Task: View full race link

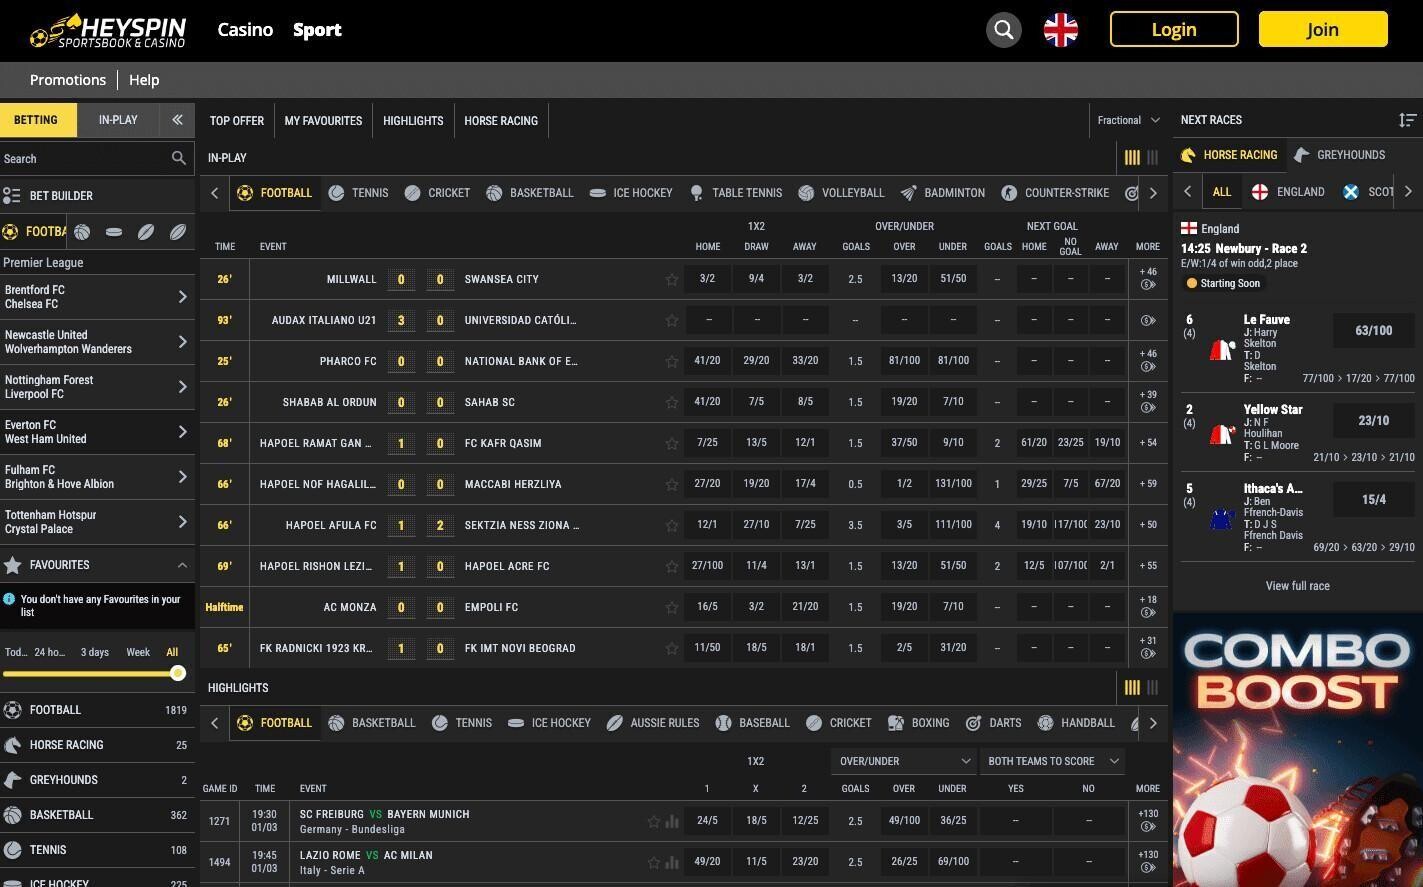Action: [1297, 586]
